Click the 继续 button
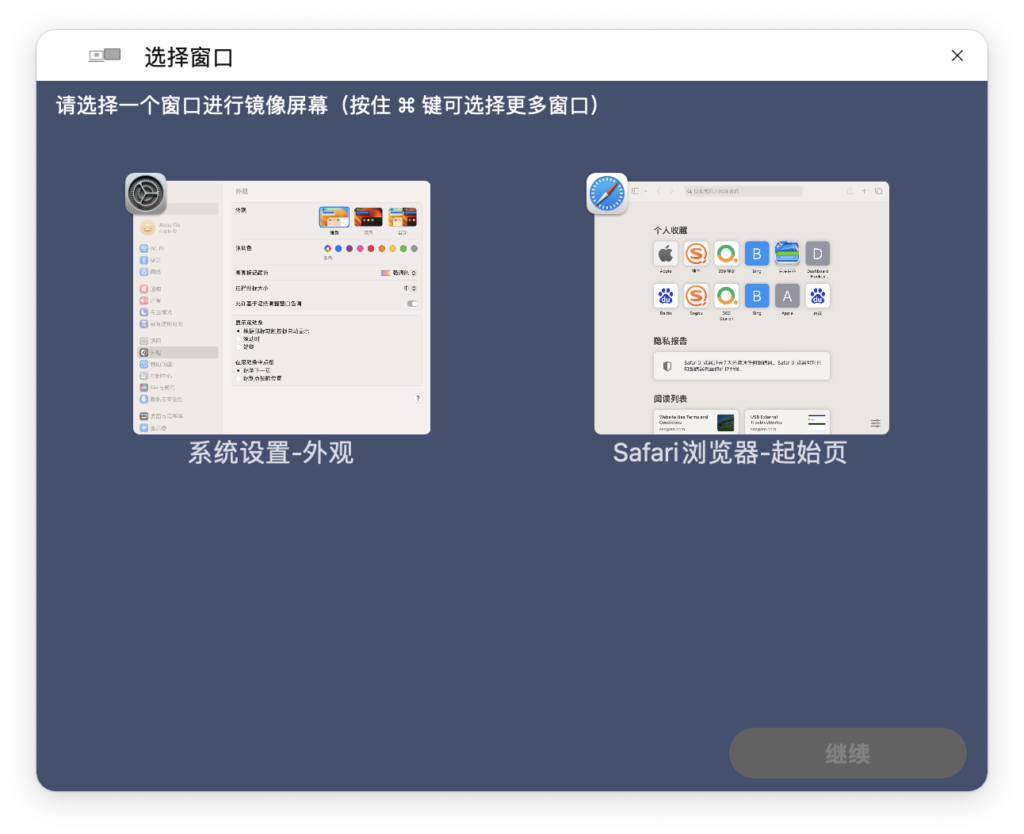This screenshot has width=1024, height=834. (x=847, y=754)
